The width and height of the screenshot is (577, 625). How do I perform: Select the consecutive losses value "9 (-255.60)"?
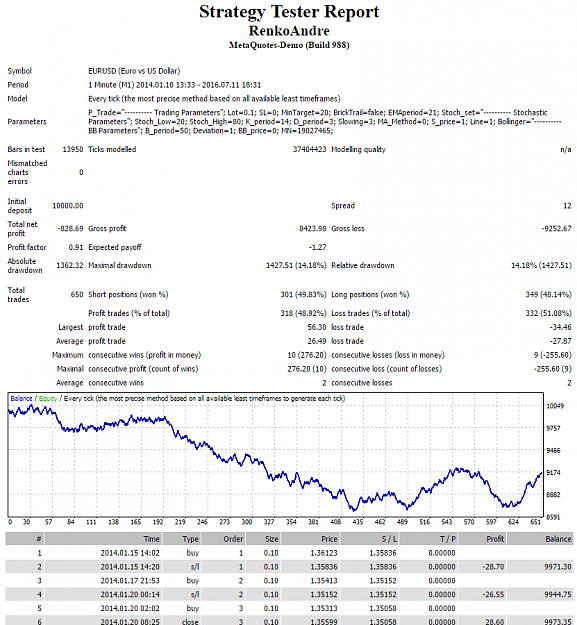(553, 355)
